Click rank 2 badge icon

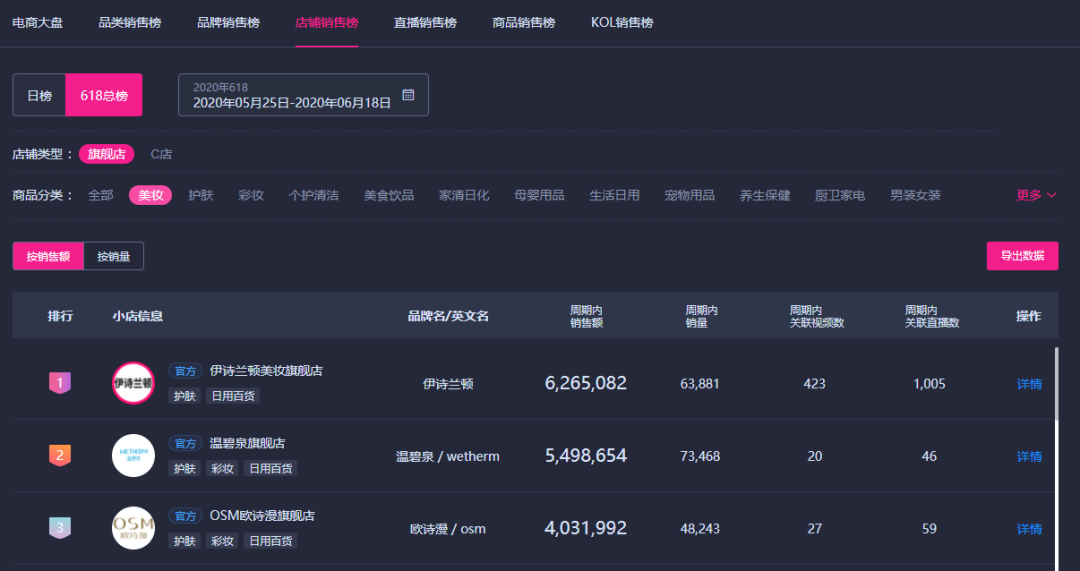60,455
